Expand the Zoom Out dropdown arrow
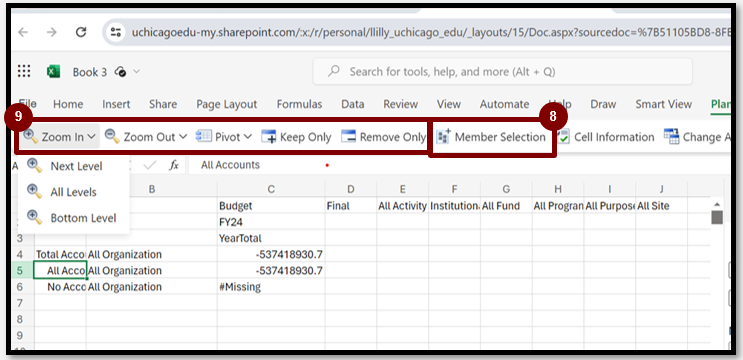 point(183,137)
